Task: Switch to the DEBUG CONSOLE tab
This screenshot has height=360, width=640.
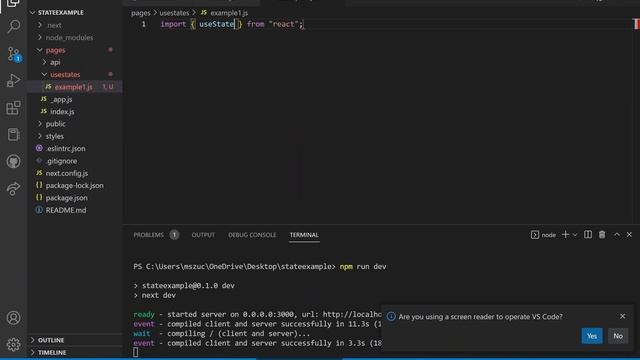Action: click(252, 235)
